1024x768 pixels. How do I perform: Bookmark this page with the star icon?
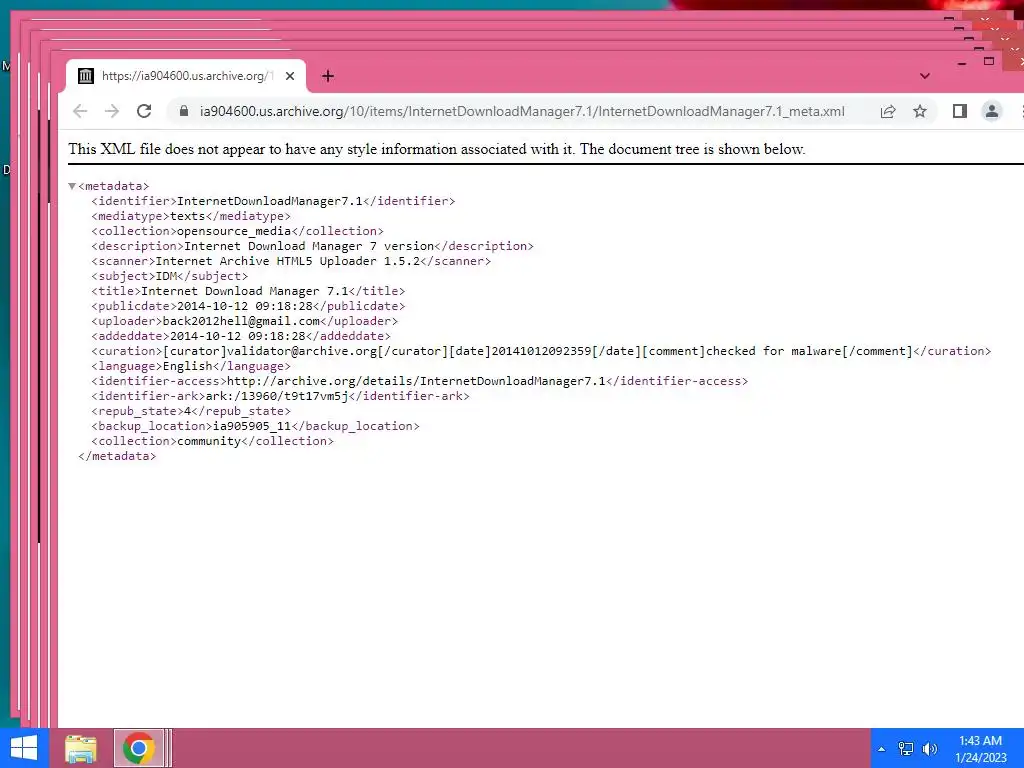coord(920,112)
